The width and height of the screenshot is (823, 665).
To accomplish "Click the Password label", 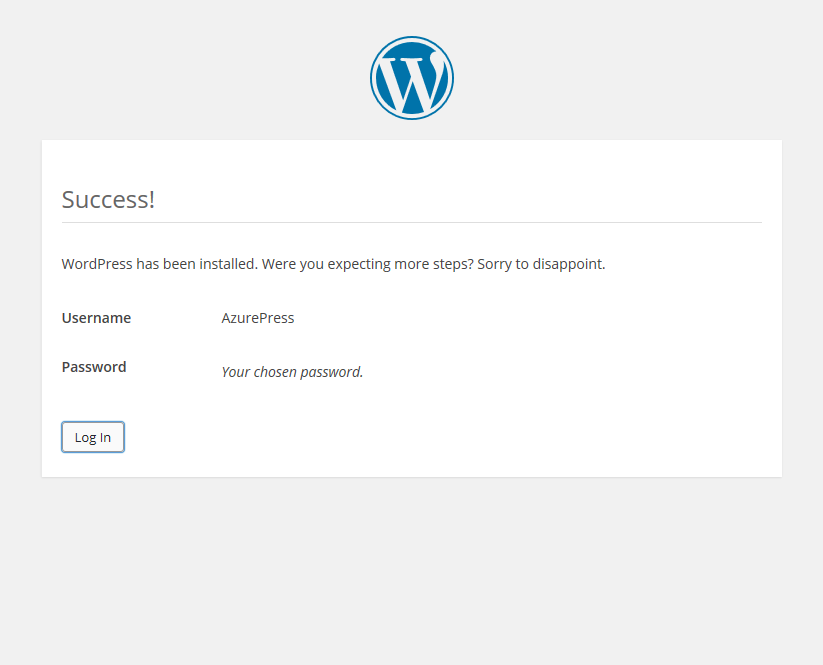I will tap(94, 367).
